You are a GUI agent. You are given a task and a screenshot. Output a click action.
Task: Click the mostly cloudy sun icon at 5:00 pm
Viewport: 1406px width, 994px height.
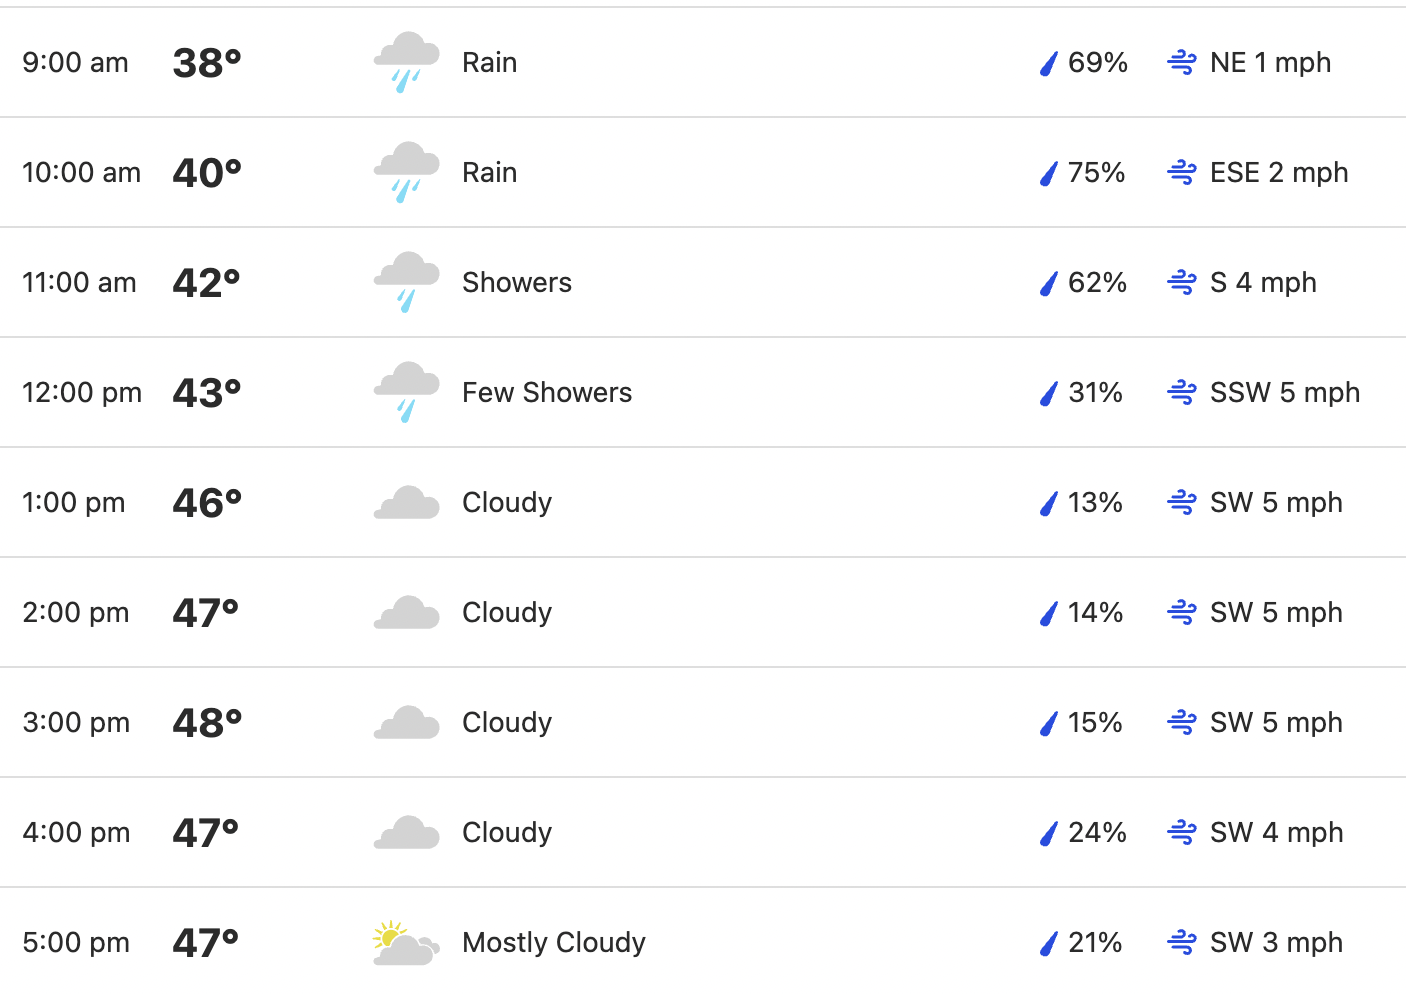pos(406,943)
